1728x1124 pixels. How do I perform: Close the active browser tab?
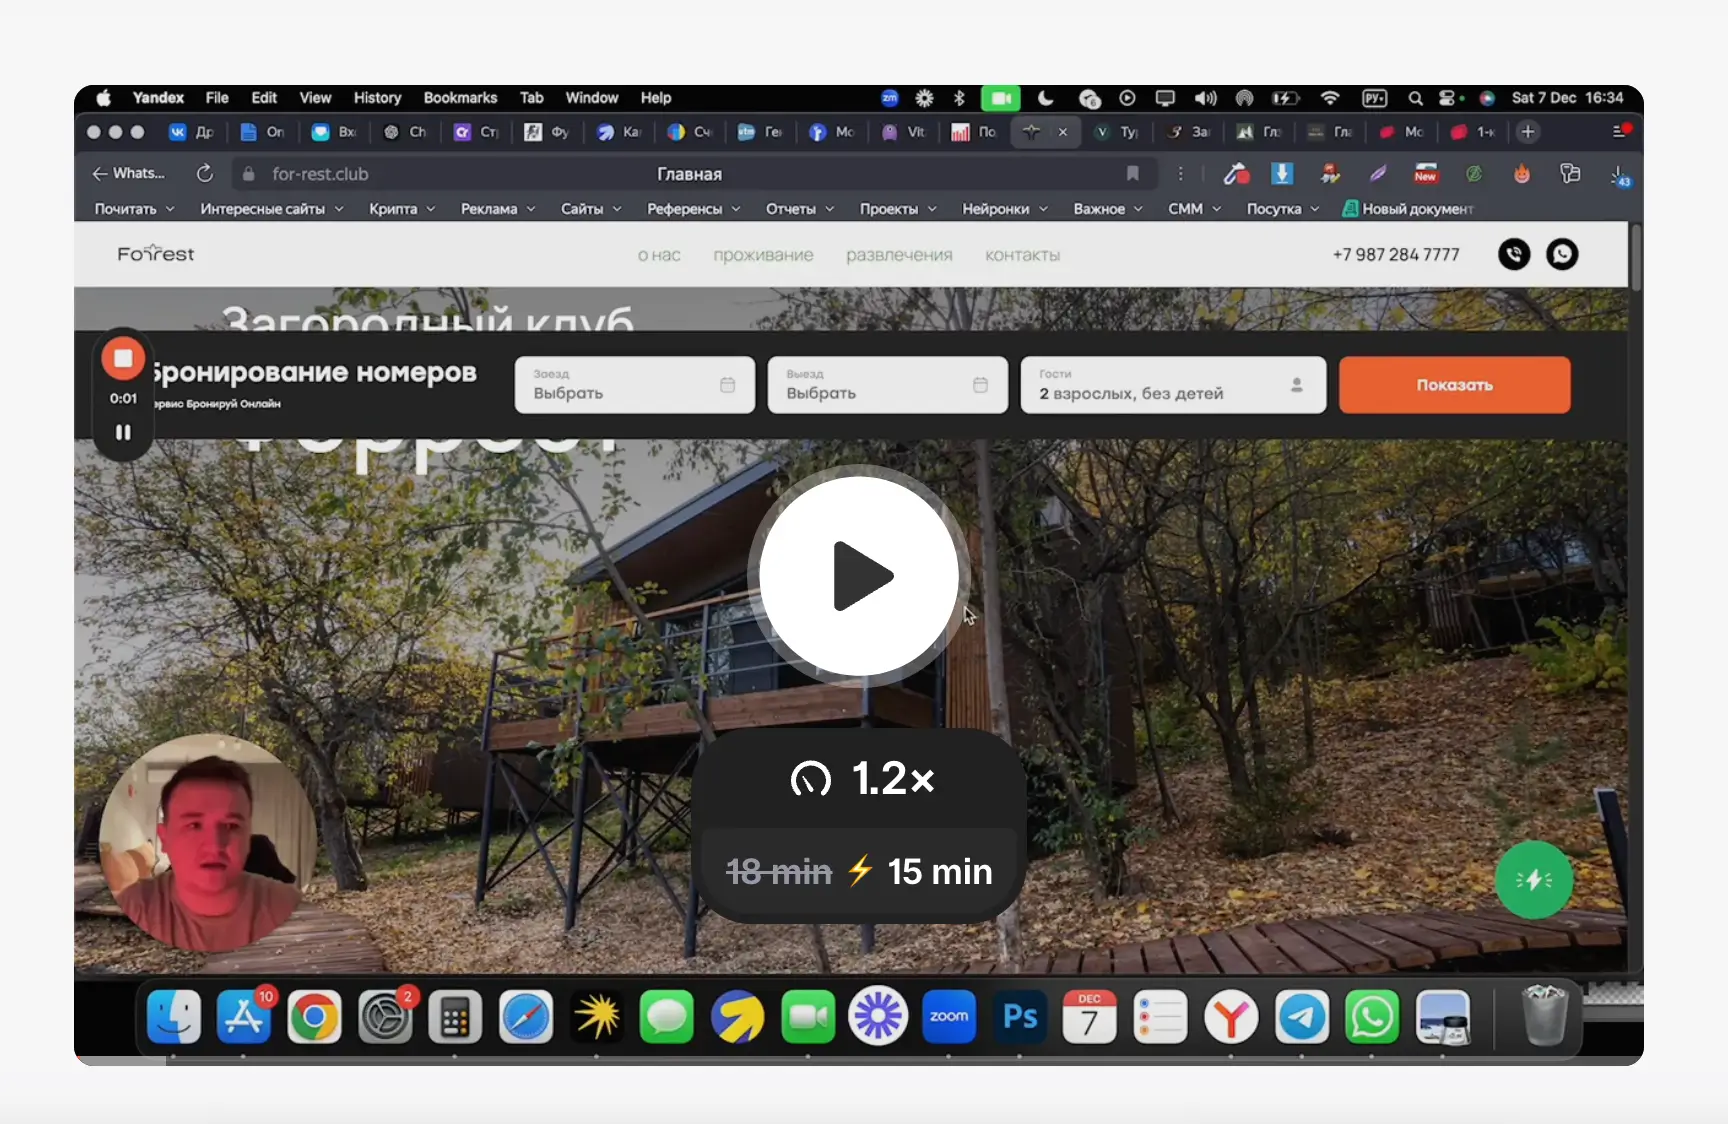pyautogui.click(x=1063, y=132)
